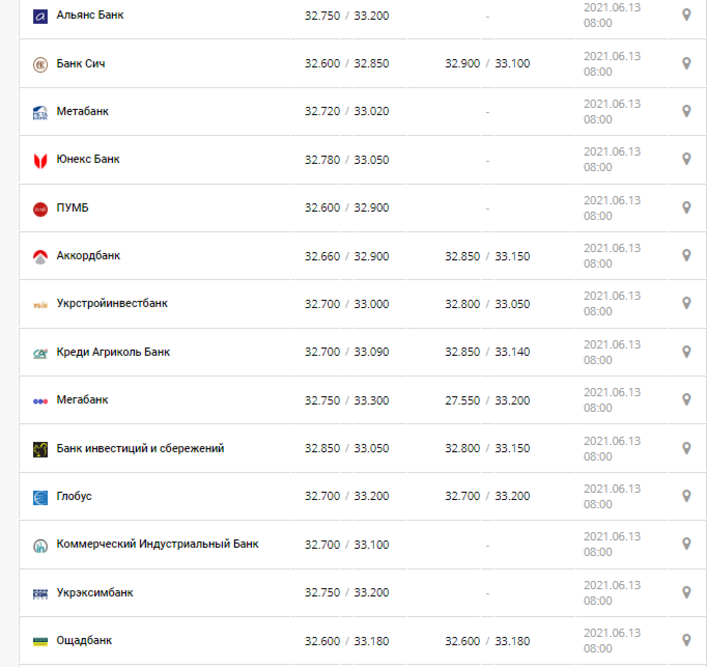Select Банк Сич card rate 32.900 / 33.100
Screen dimensions: 707x667
[487, 63]
